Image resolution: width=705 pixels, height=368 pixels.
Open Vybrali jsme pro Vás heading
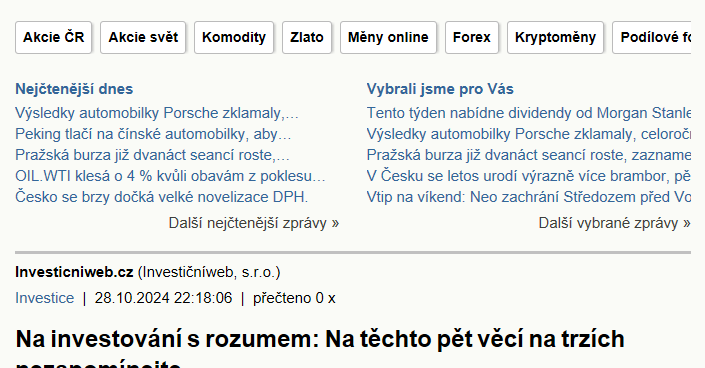click(x=440, y=89)
